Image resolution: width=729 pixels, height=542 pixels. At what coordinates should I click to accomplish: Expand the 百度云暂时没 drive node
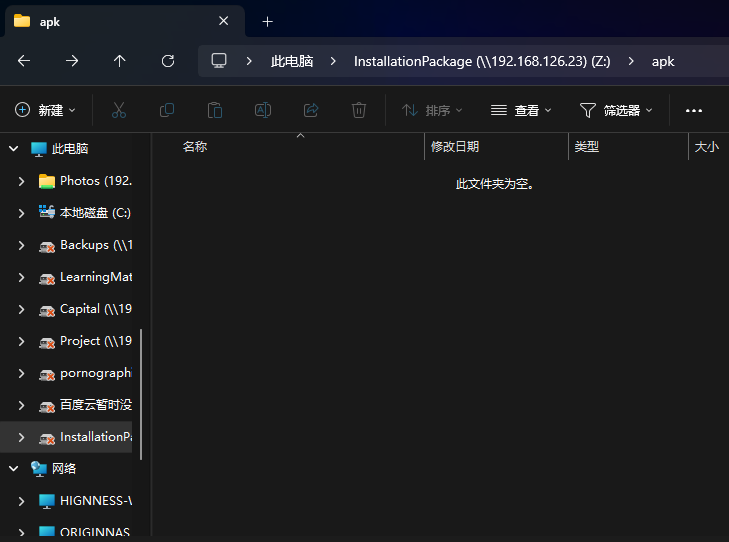(x=21, y=405)
